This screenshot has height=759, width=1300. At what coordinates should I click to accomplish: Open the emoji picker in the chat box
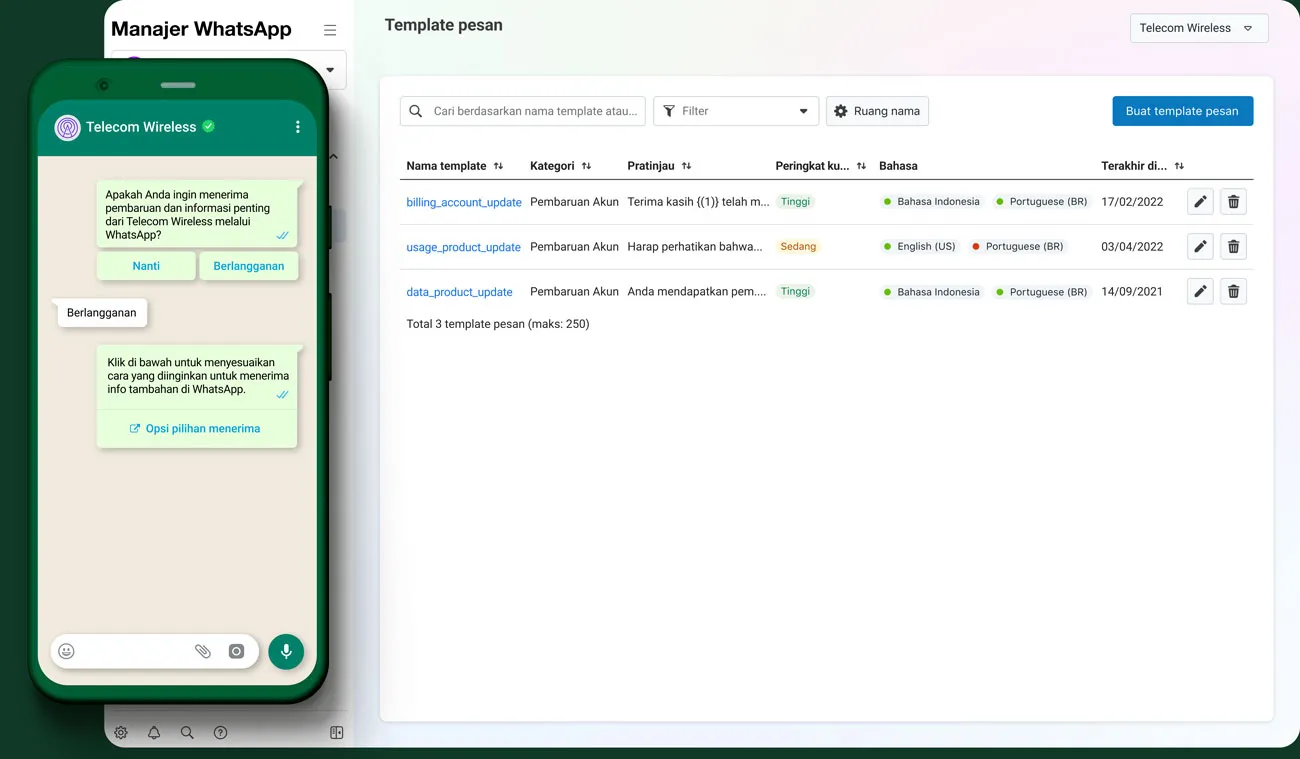[66, 650]
